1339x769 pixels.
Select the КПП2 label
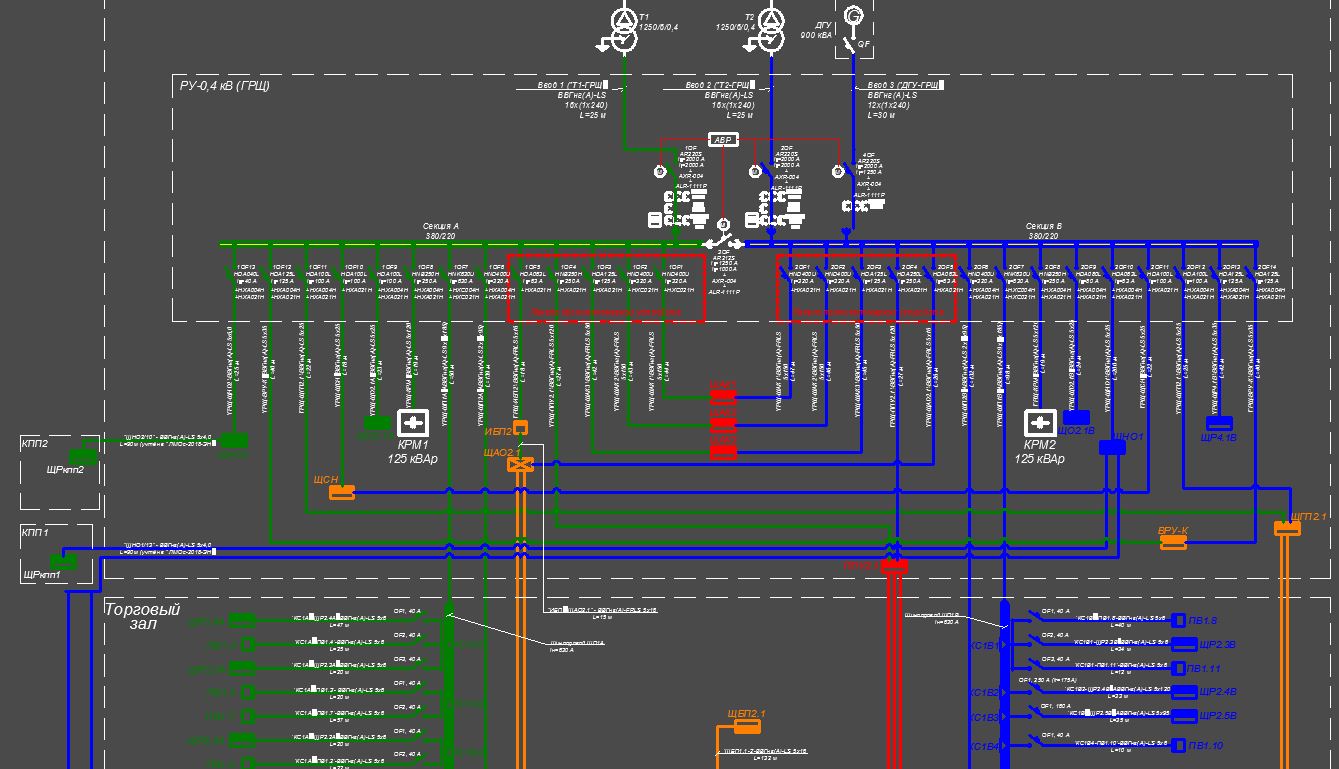click(x=35, y=442)
